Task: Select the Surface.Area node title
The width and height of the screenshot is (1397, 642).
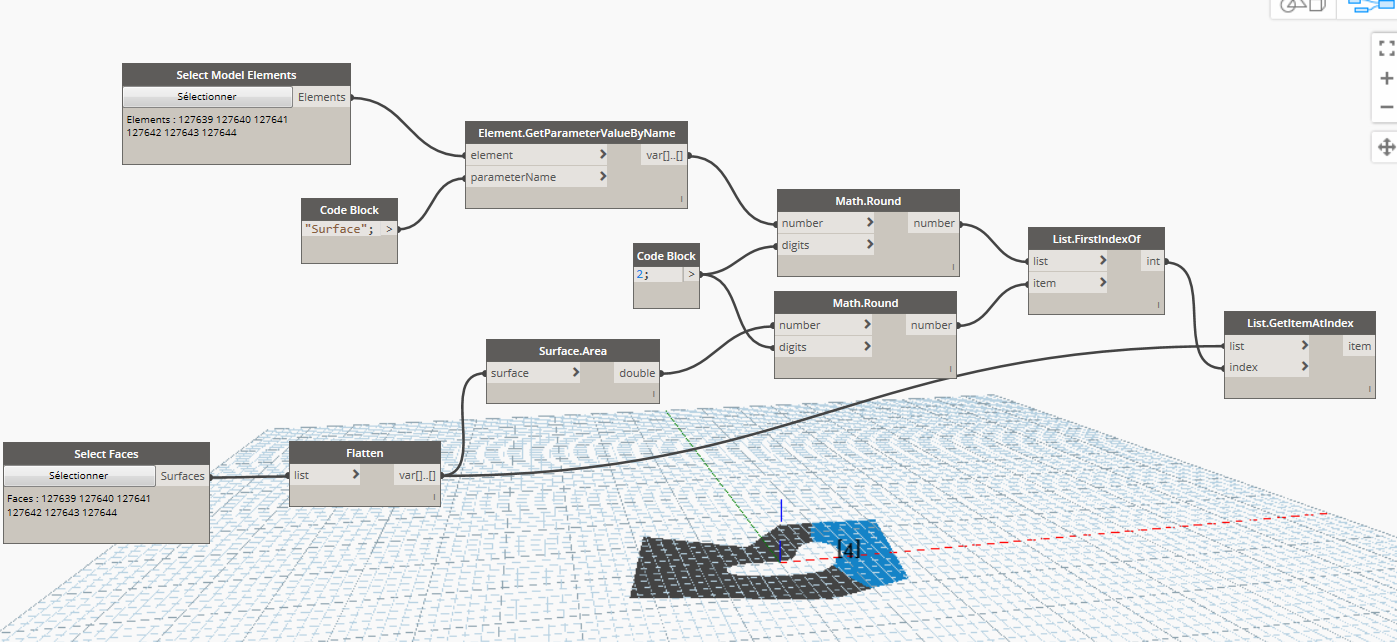Action: [572, 351]
